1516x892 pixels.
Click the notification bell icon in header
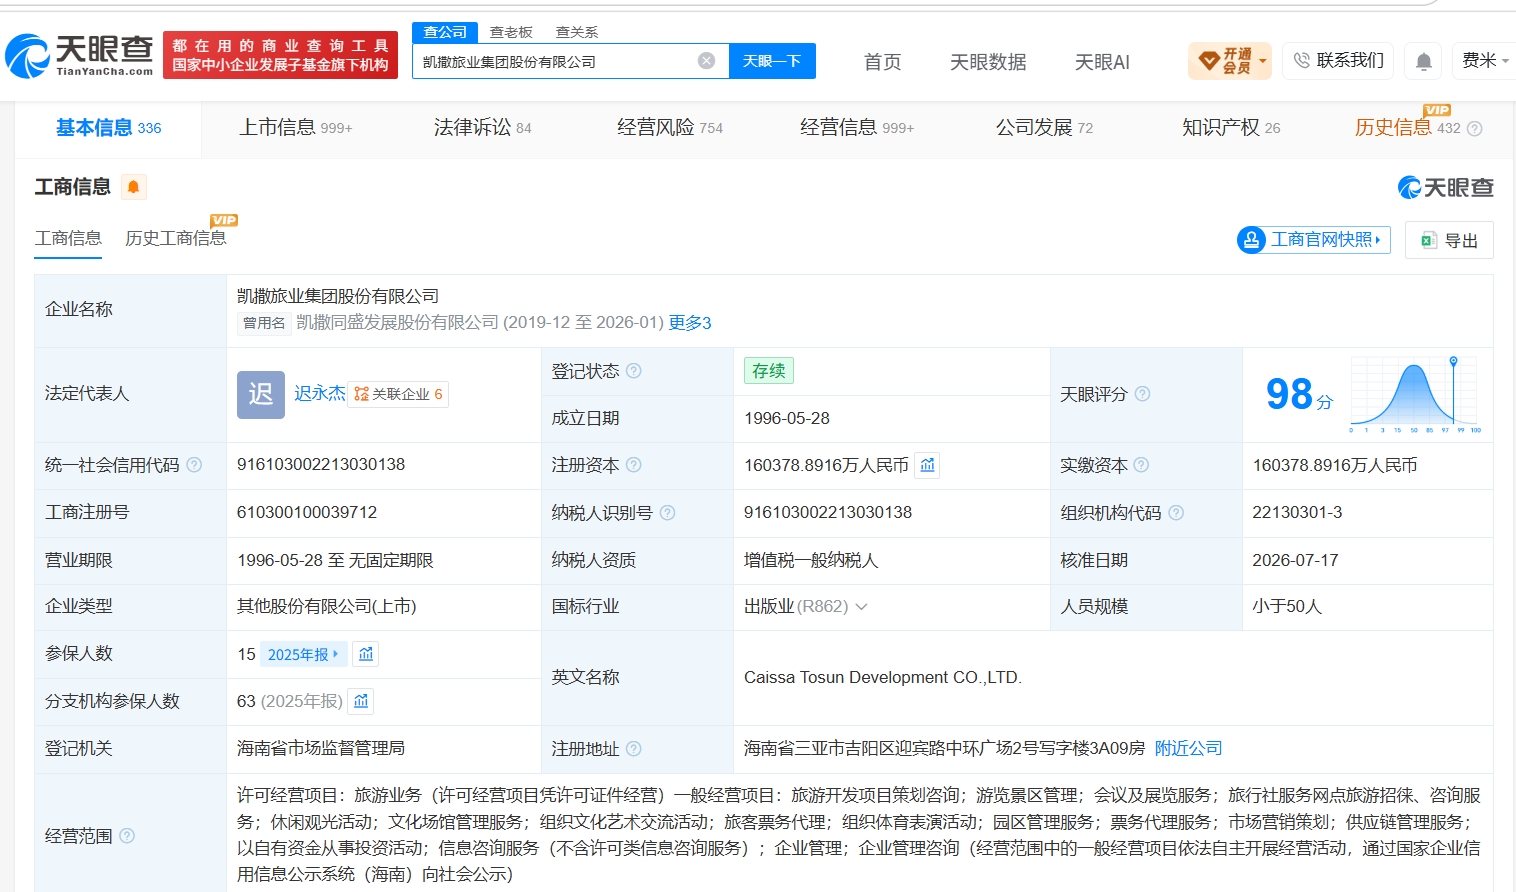[1423, 62]
